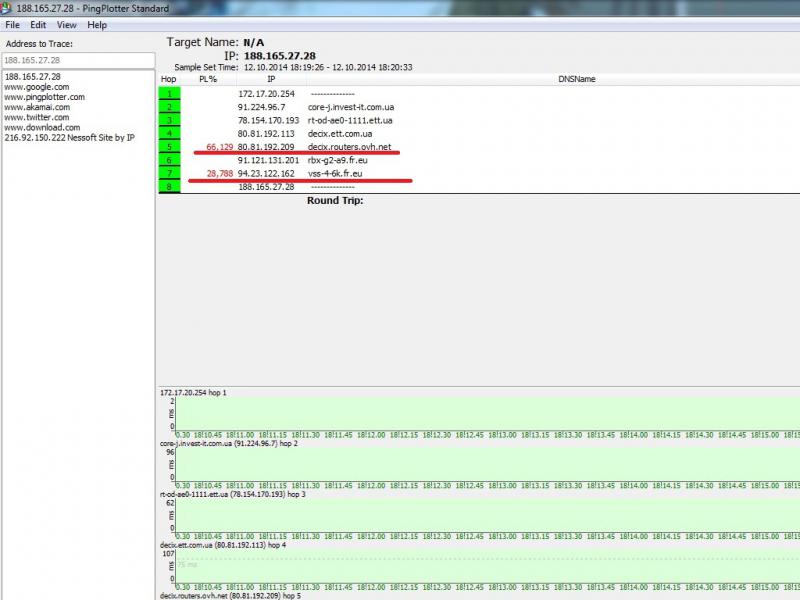Select www.pingplotter.com in the address list

(x=44, y=97)
